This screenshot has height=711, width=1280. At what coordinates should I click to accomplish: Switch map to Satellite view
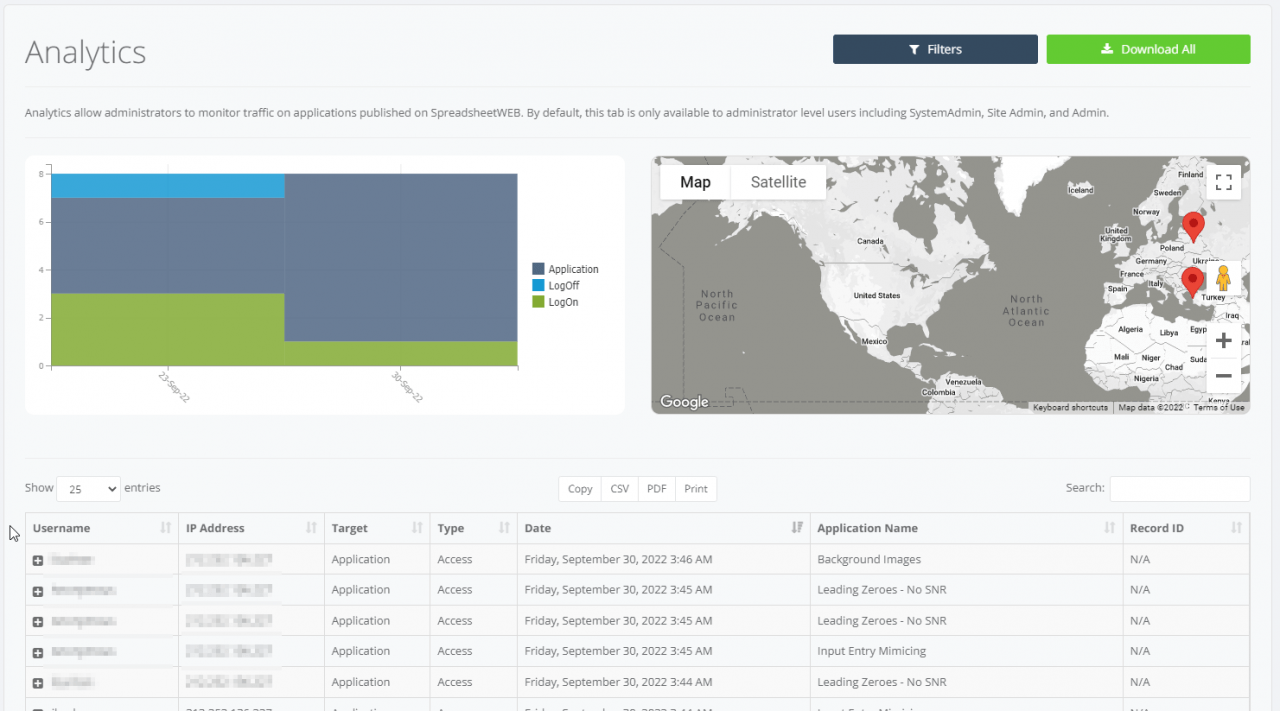pos(778,182)
